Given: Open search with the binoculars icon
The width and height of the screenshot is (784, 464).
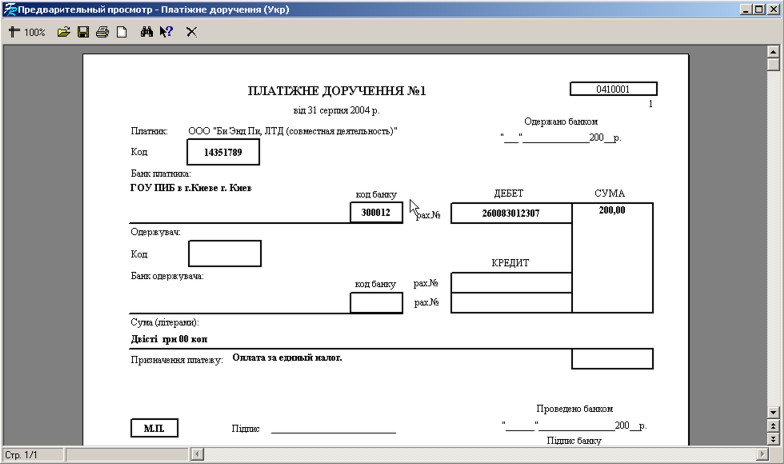Looking at the screenshot, I should point(146,32).
